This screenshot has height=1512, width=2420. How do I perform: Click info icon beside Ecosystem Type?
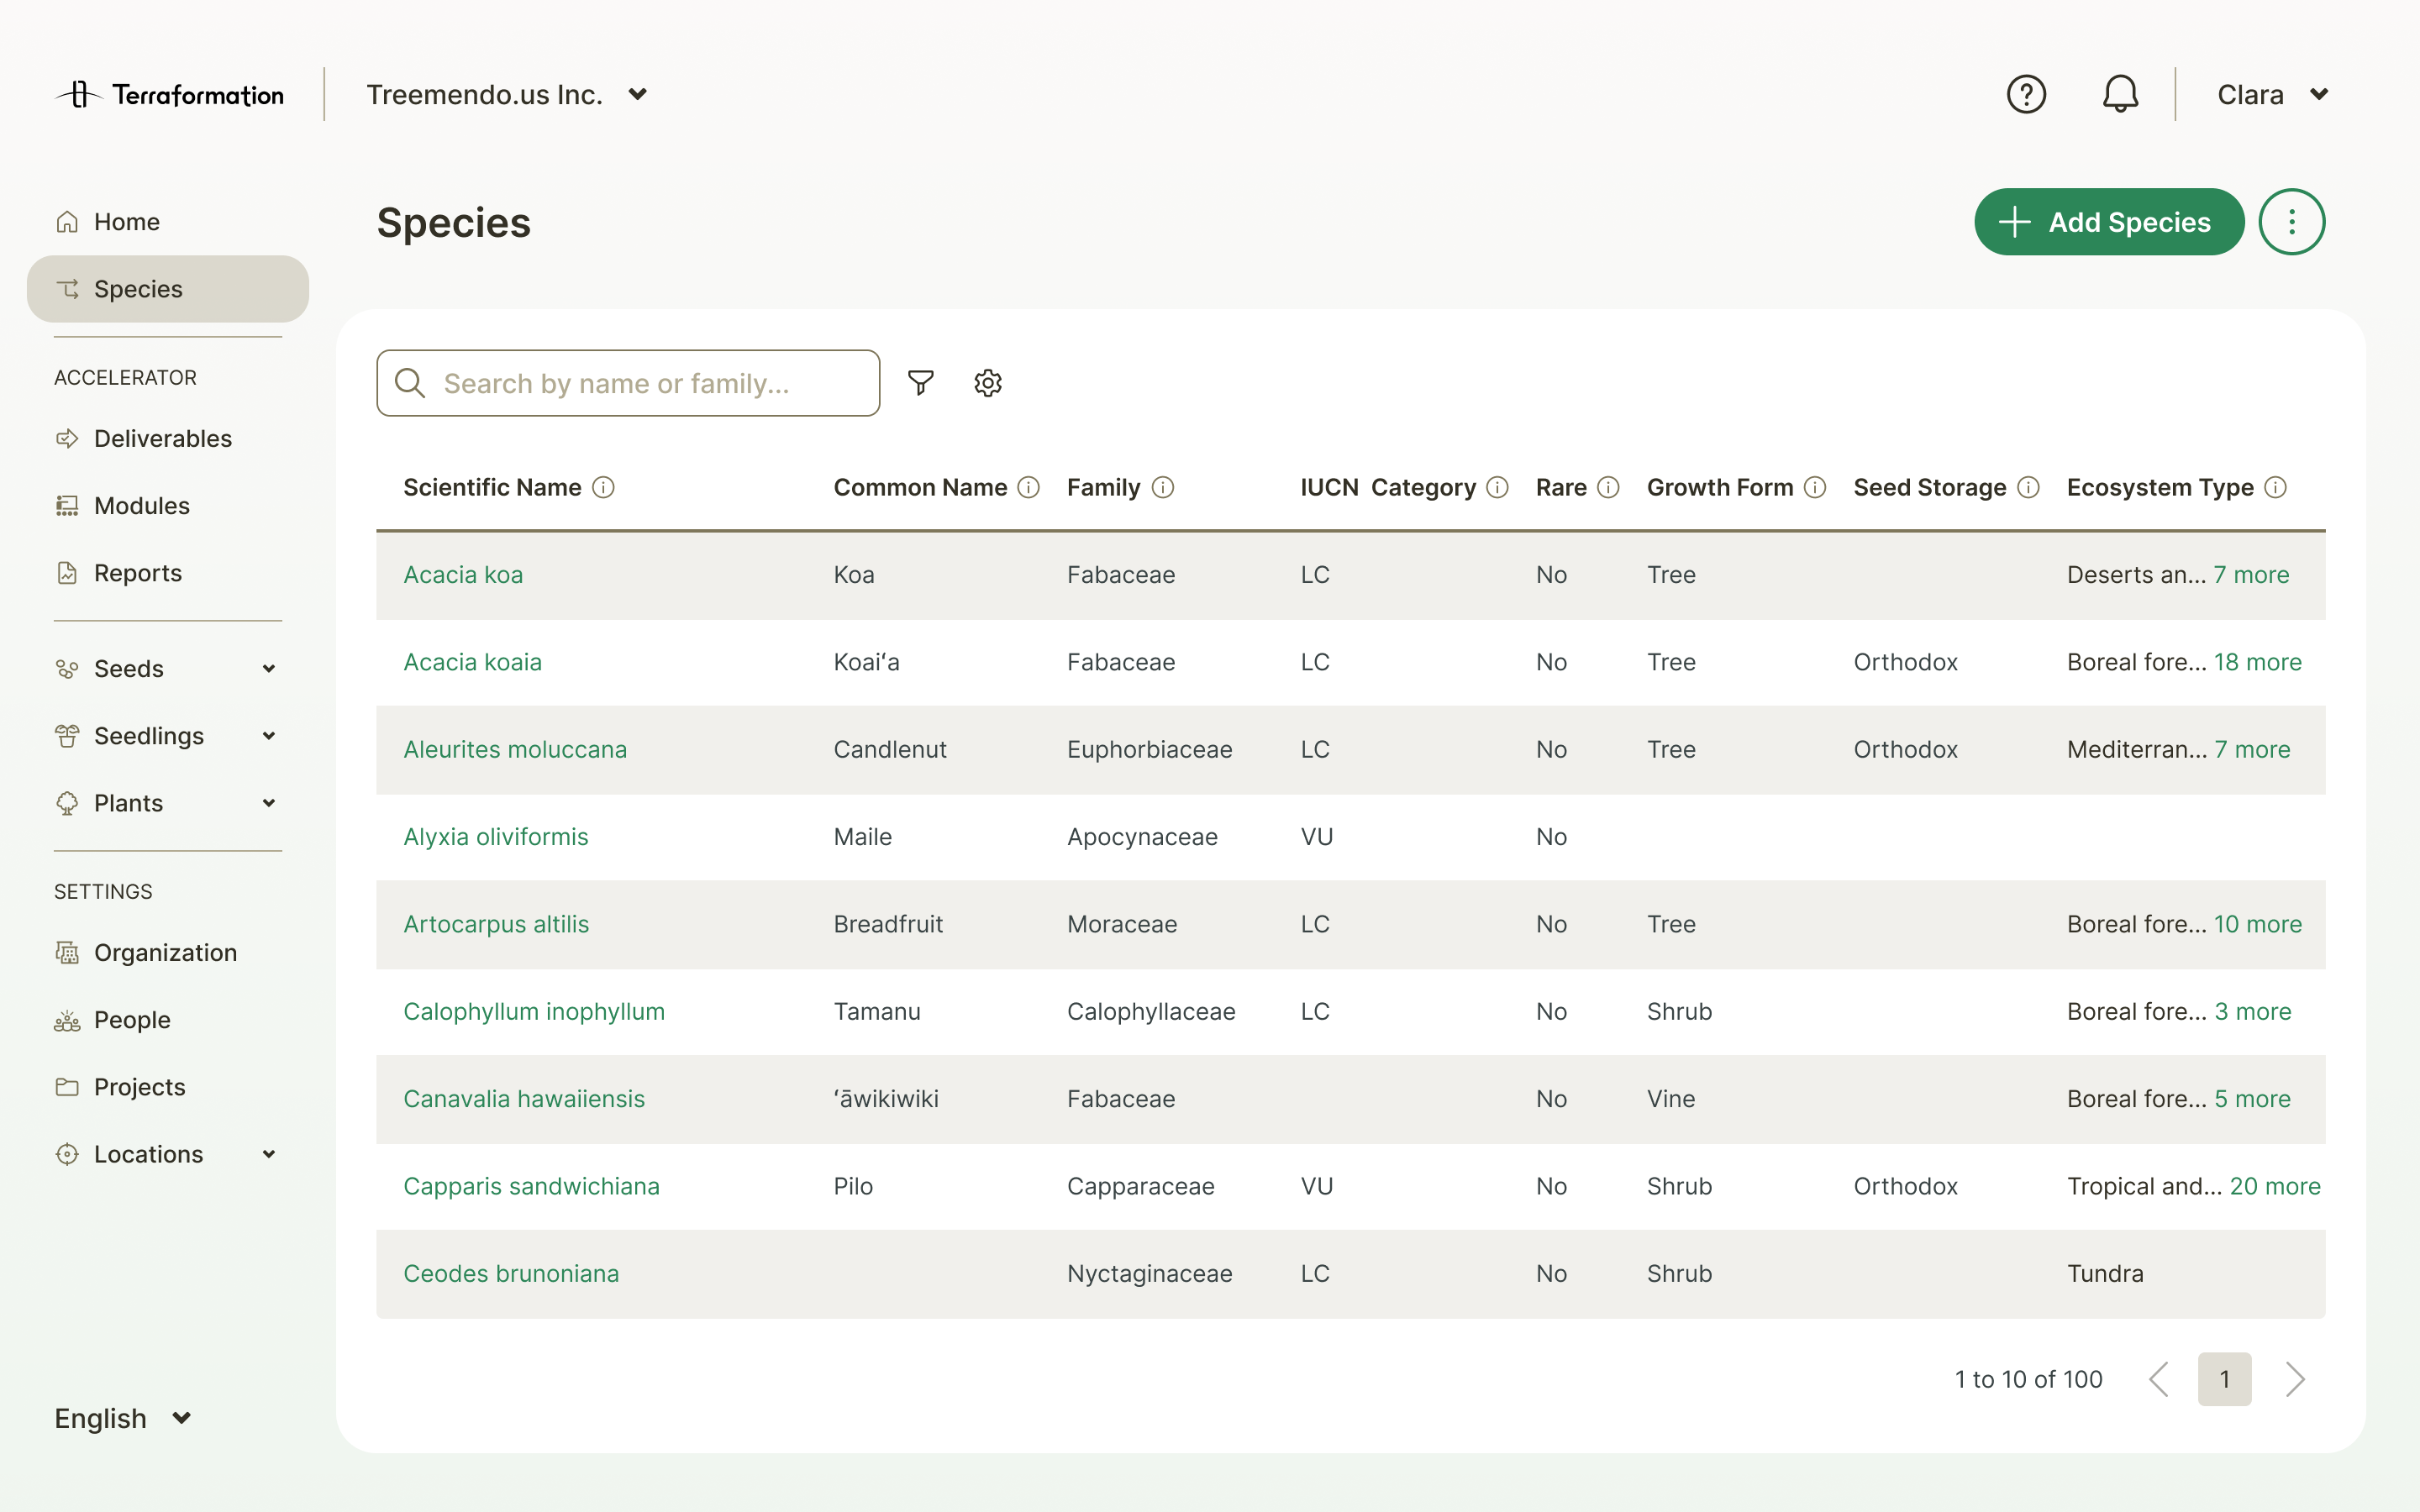click(x=2275, y=488)
